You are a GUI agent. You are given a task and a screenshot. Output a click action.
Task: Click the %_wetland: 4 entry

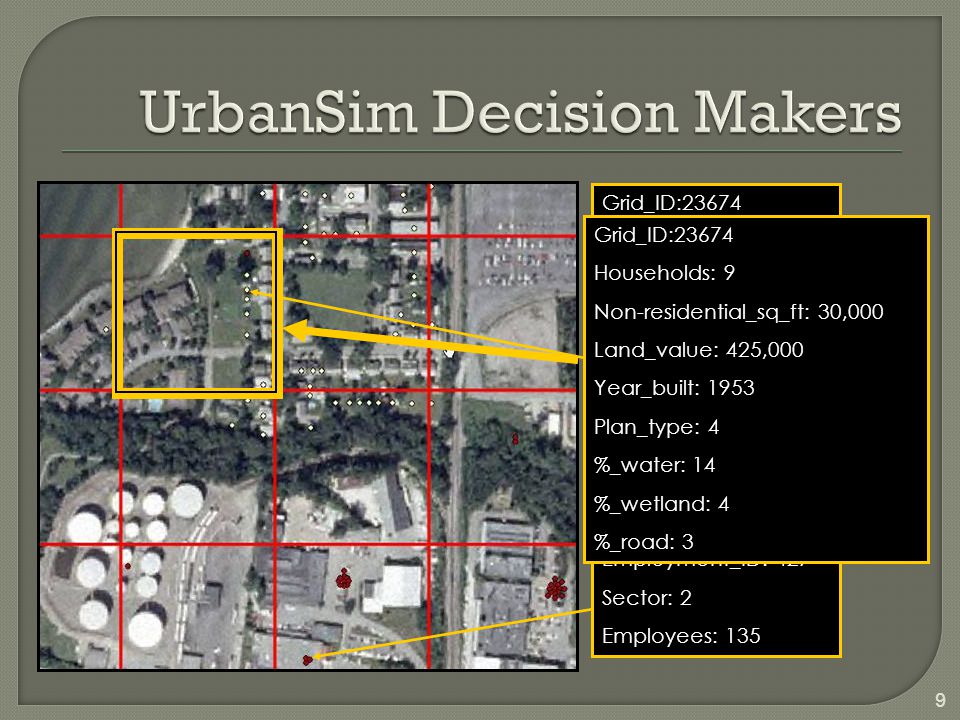point(661,504)
